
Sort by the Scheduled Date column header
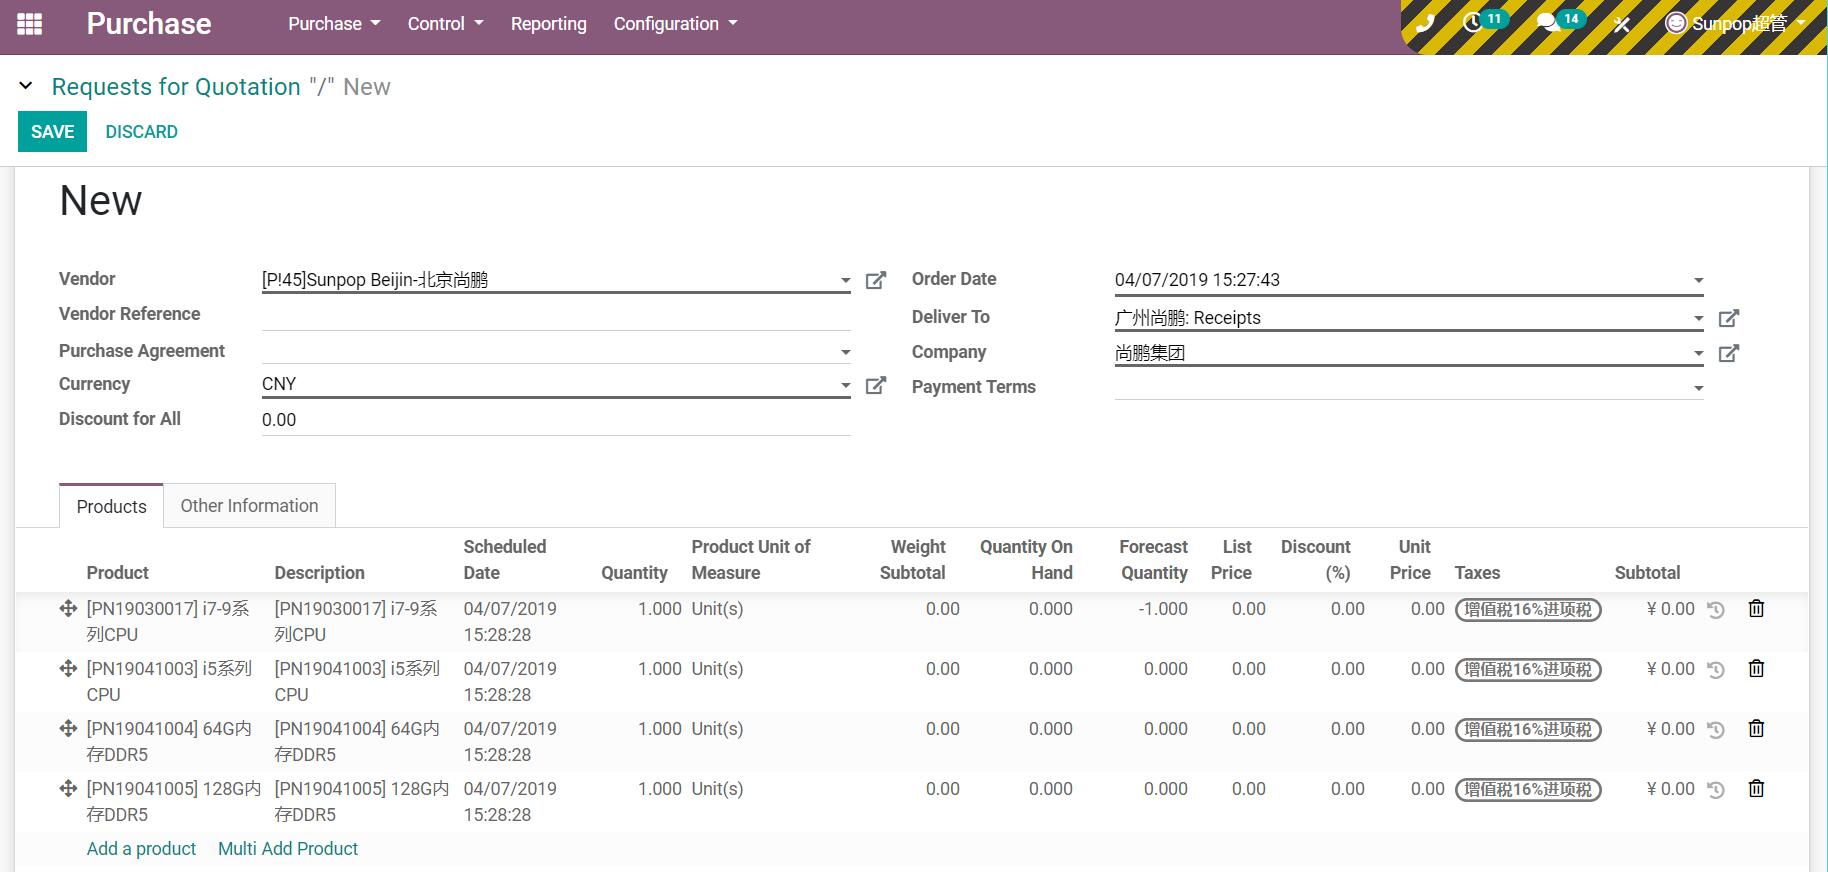pos(504,560)
